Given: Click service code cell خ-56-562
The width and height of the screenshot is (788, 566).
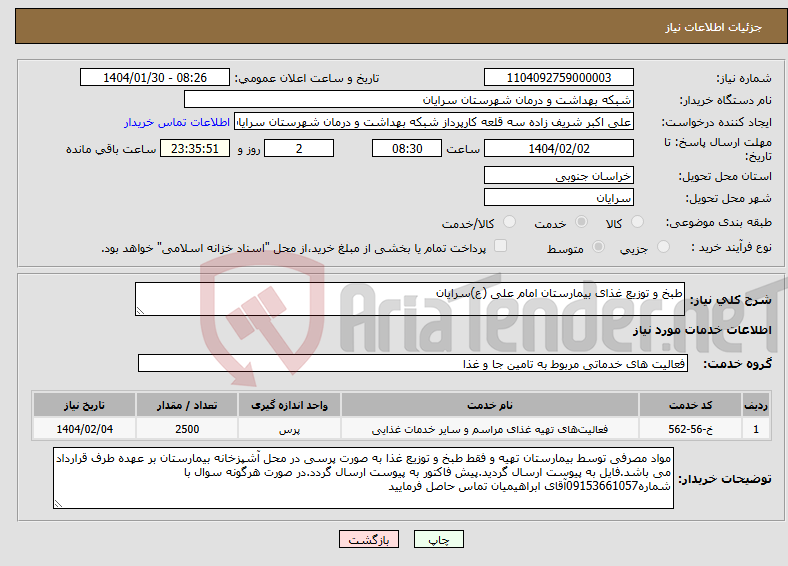Looking at the screenshot, I should click(691, 429).
